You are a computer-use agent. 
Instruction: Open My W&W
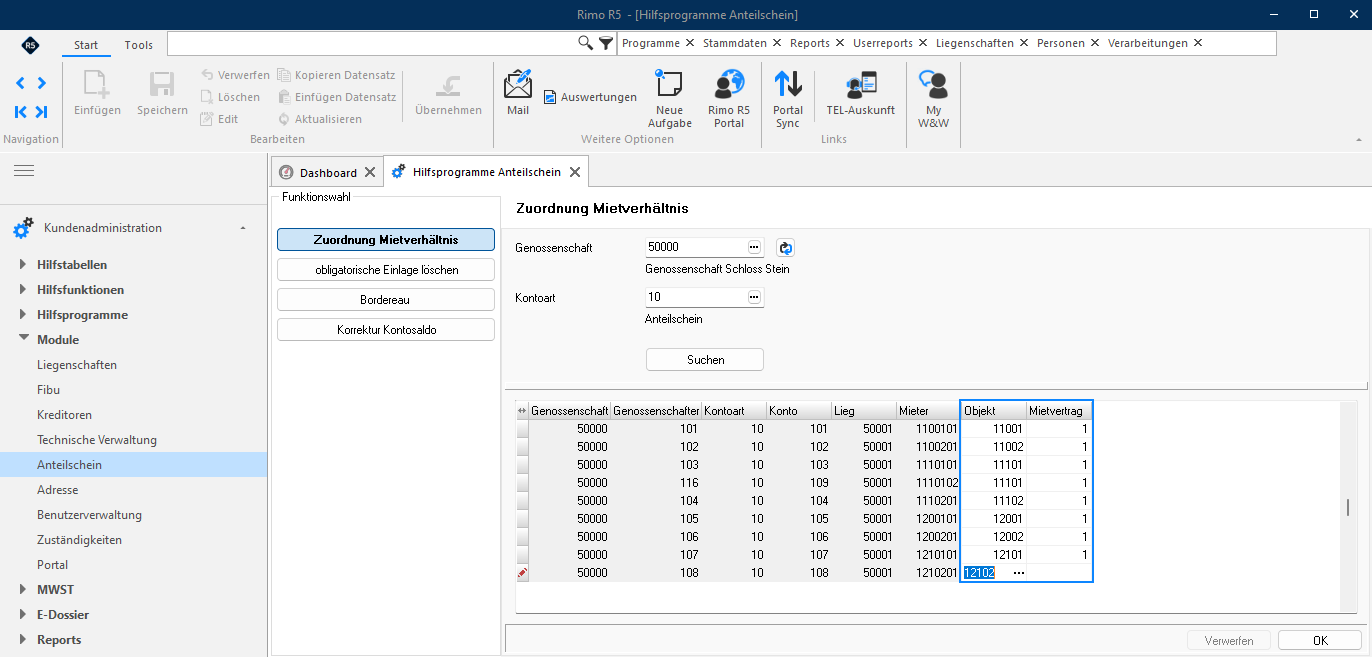click(933, 99)
